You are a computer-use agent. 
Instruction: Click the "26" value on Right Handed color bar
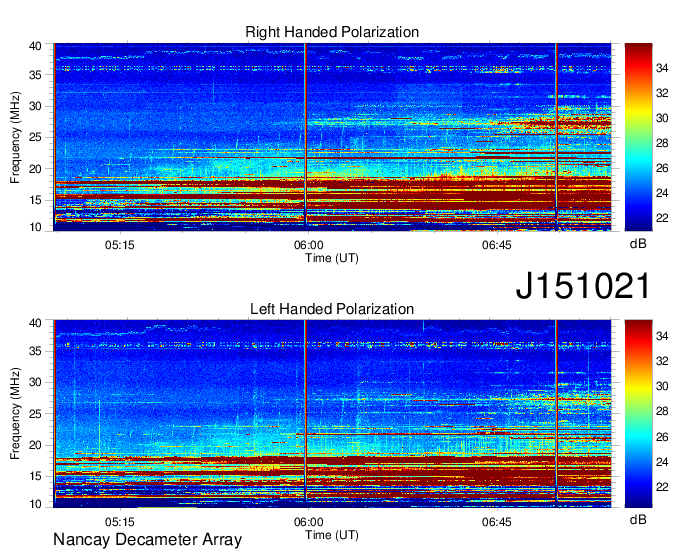tap(662, 168)
